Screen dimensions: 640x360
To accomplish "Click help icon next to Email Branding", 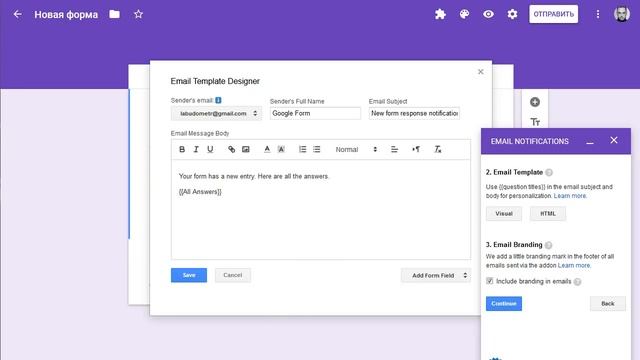I will tap(549, 245).
